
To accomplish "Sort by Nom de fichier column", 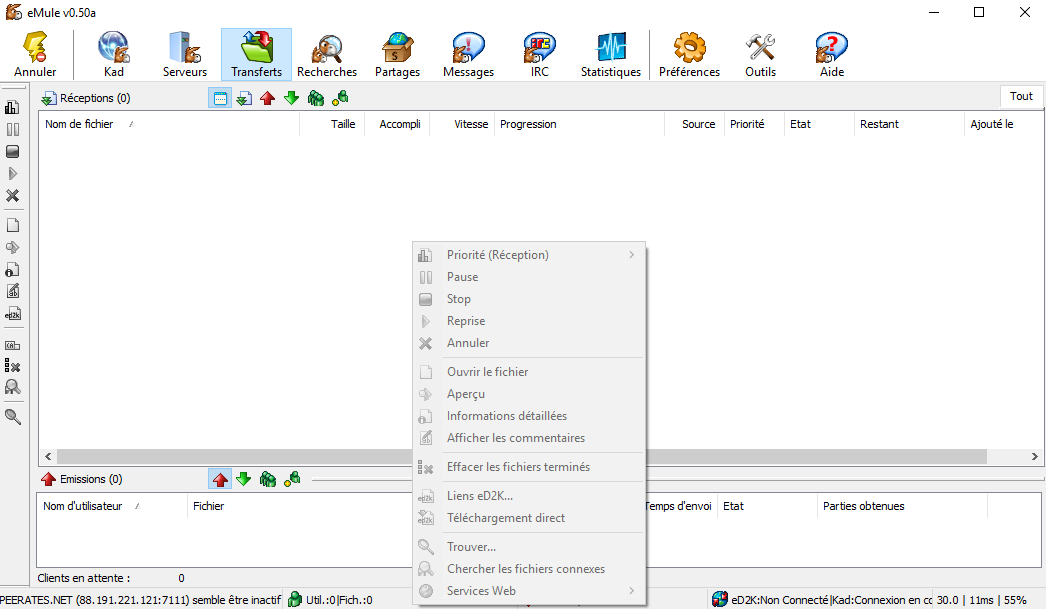I will pyautogui.click(x=169, y=124).
